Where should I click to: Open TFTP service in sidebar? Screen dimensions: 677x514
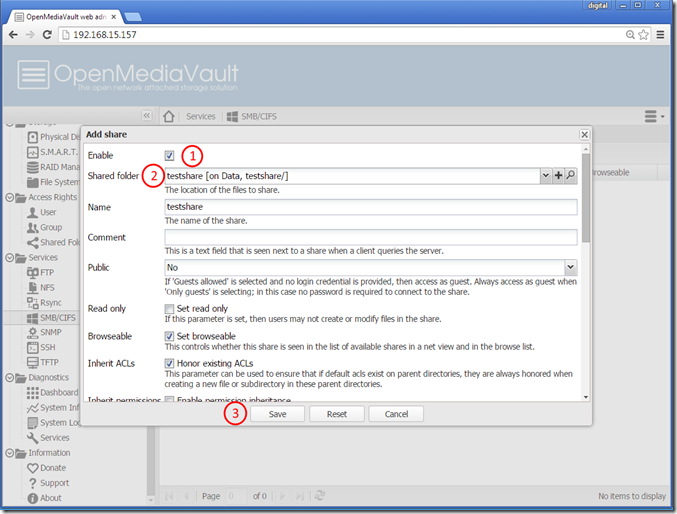click(x=43, y=362)
